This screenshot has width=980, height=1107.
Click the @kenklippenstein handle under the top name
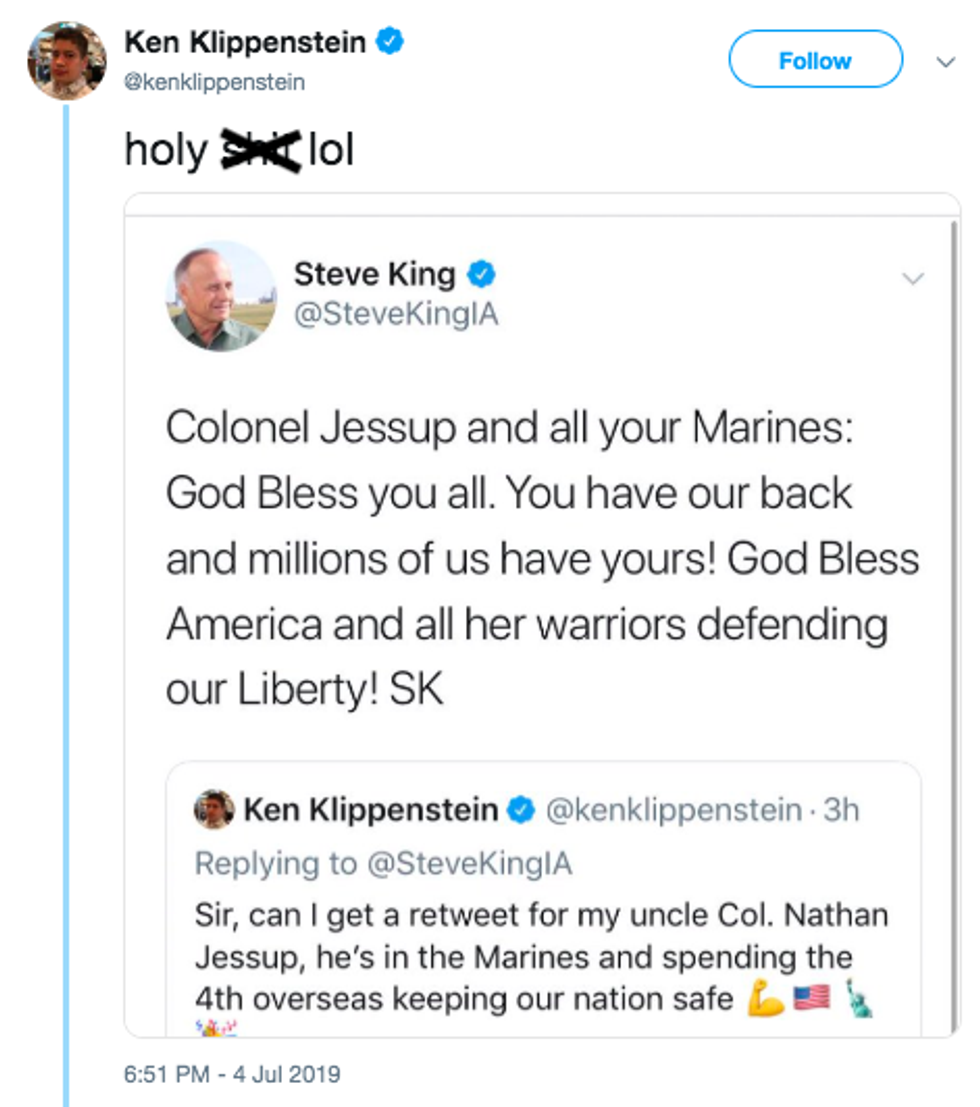click(x=214, y=82)
